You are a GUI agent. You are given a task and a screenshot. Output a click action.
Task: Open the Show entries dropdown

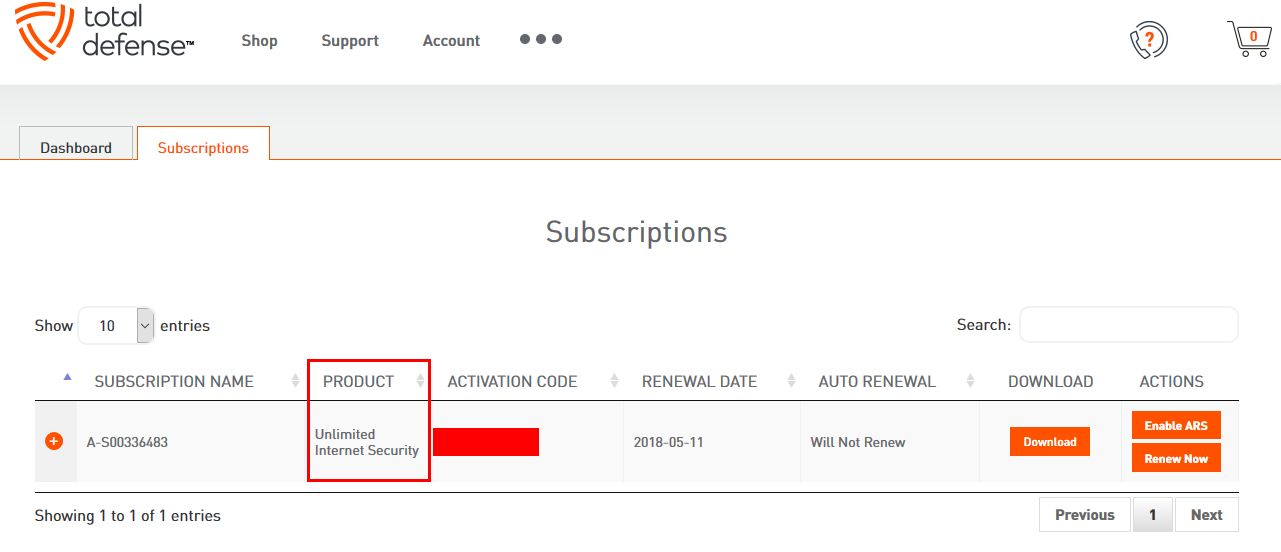pyautogui.click(x=116, y=325)
